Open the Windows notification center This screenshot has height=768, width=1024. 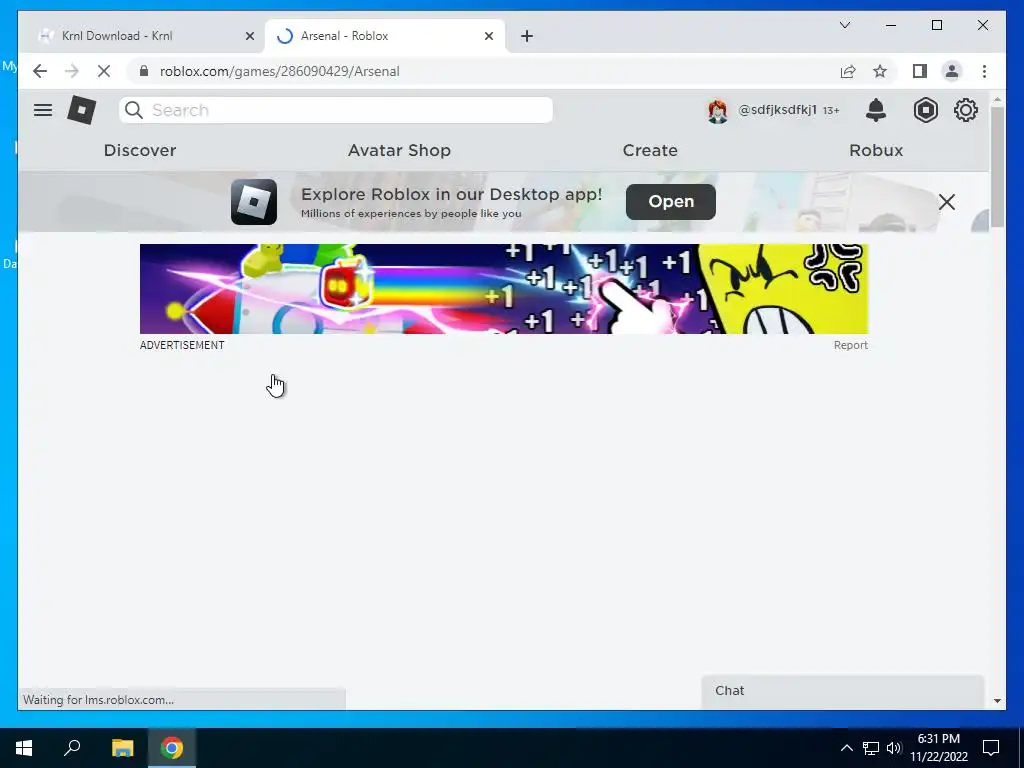pyautogui.click(x=991, y=748)
